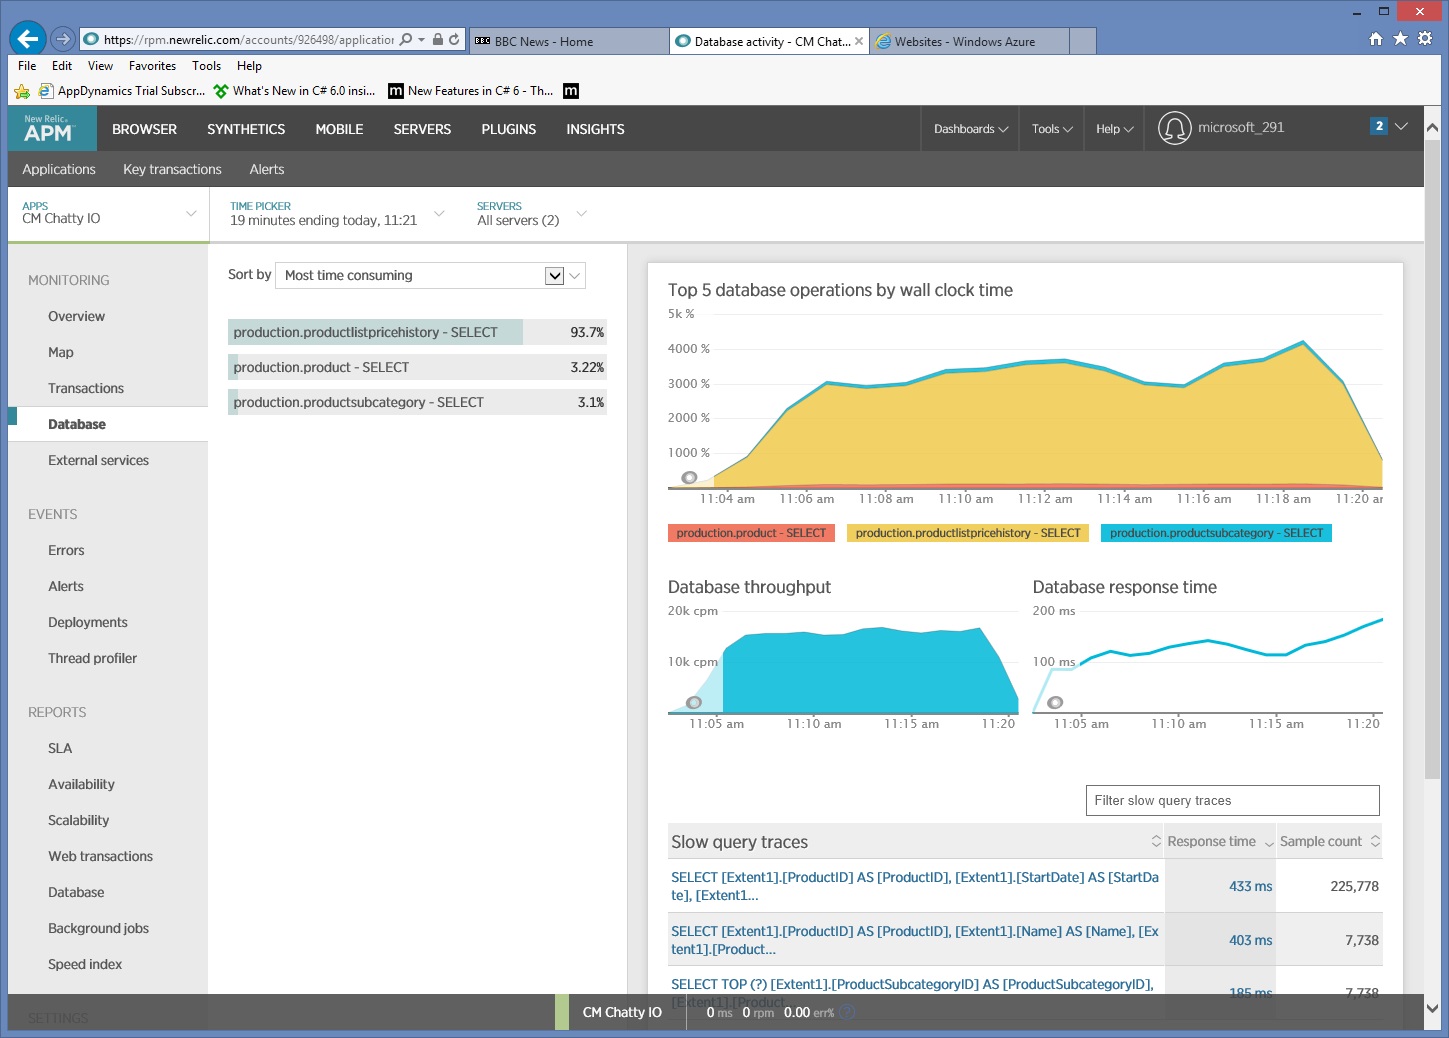Sort slow query traces column ascending/descending
Image resolution: width=1449 pixels, height=1038 pixels.
1156,841
